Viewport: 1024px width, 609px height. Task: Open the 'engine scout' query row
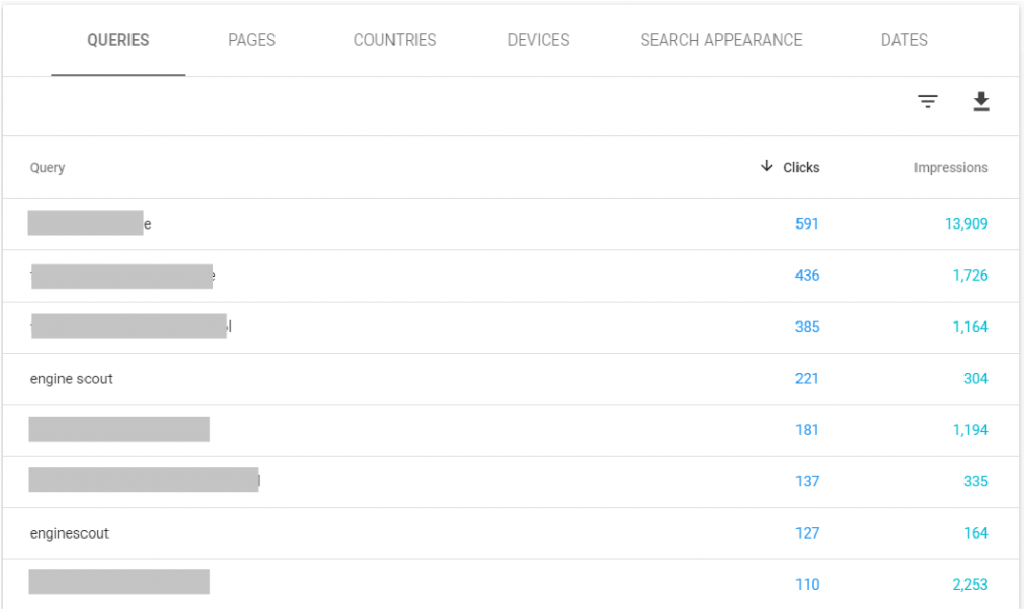(71, 379)
